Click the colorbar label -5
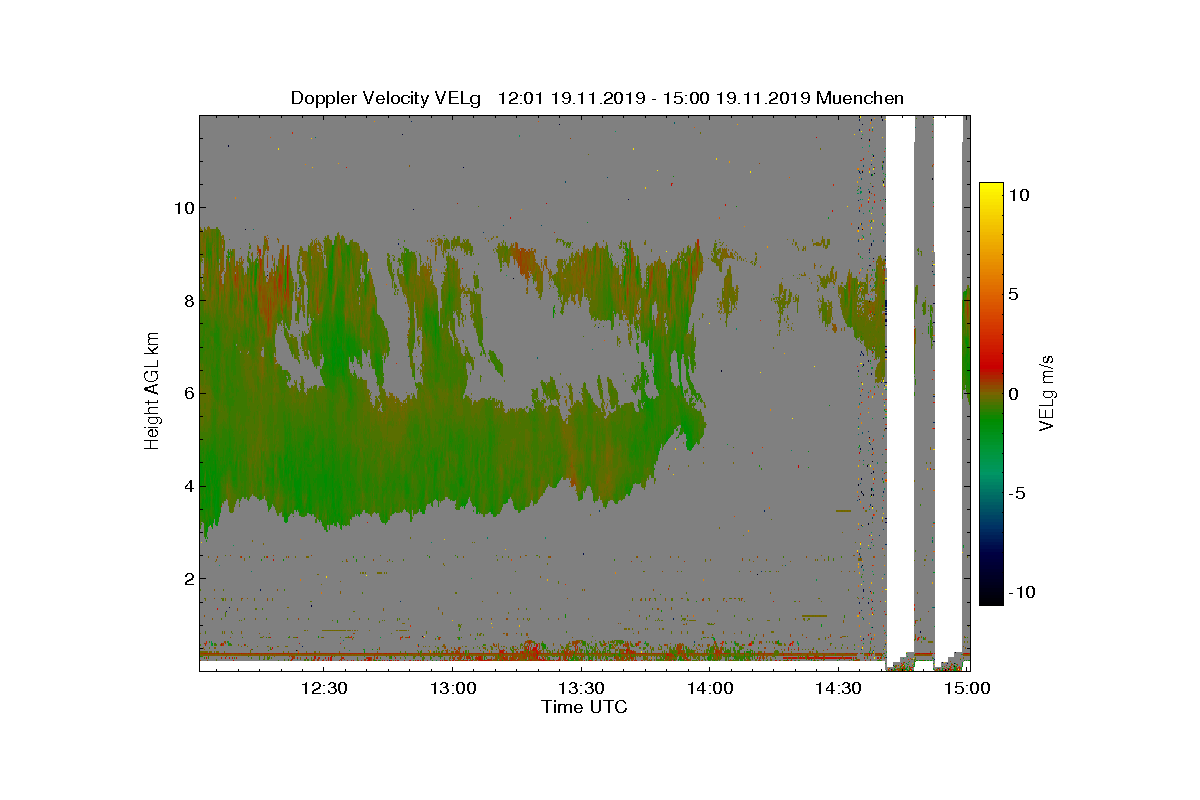Screen dimensions: 1200x800 click(x=1016, y=493)
